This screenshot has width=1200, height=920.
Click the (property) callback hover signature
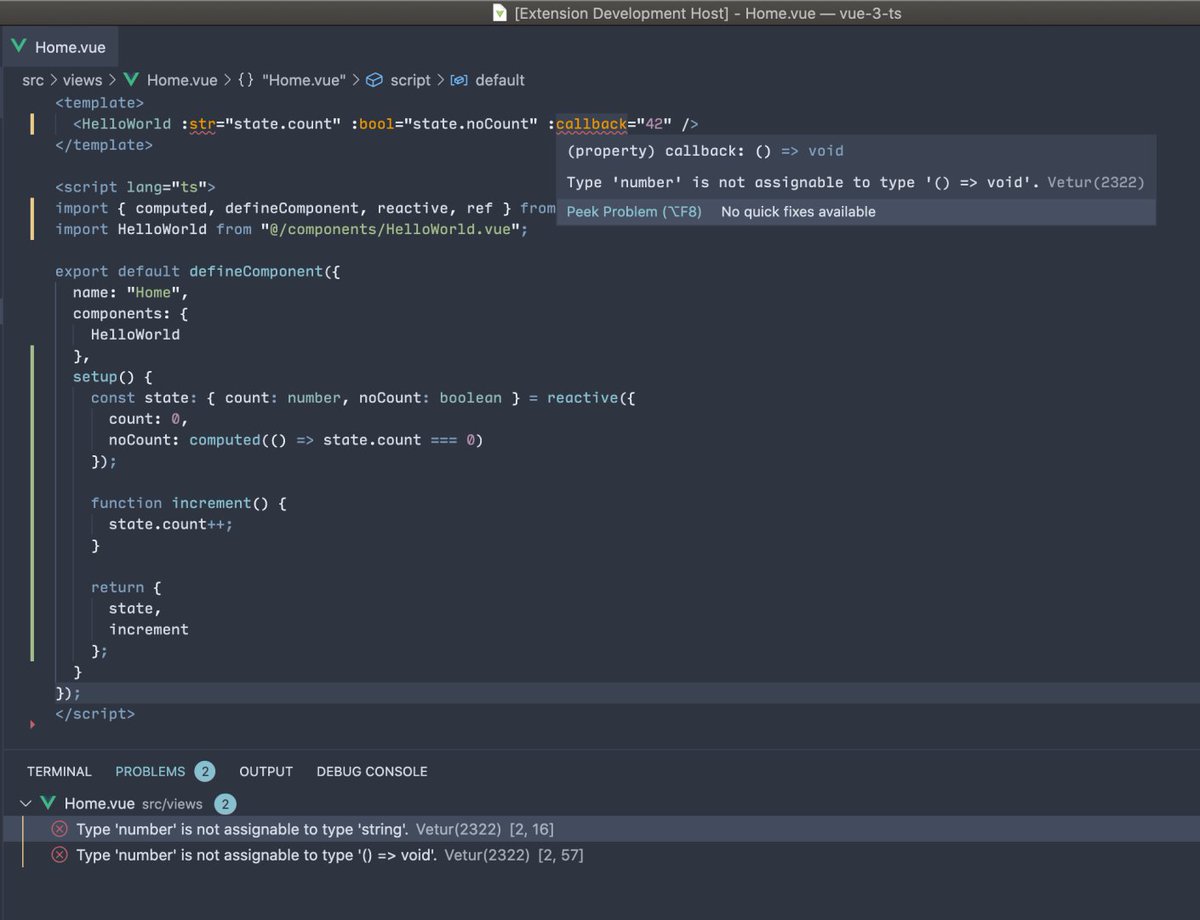[705, 151]
